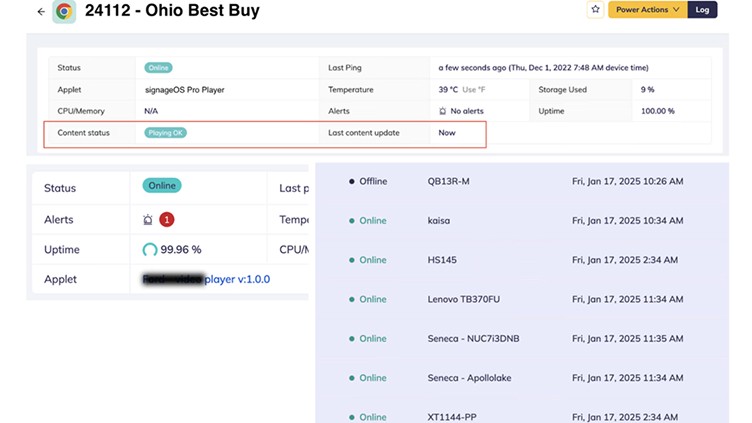The height and width of the screenshot is (423, 752).
Task: Select the HS145 device name
Action: point(442,260)
